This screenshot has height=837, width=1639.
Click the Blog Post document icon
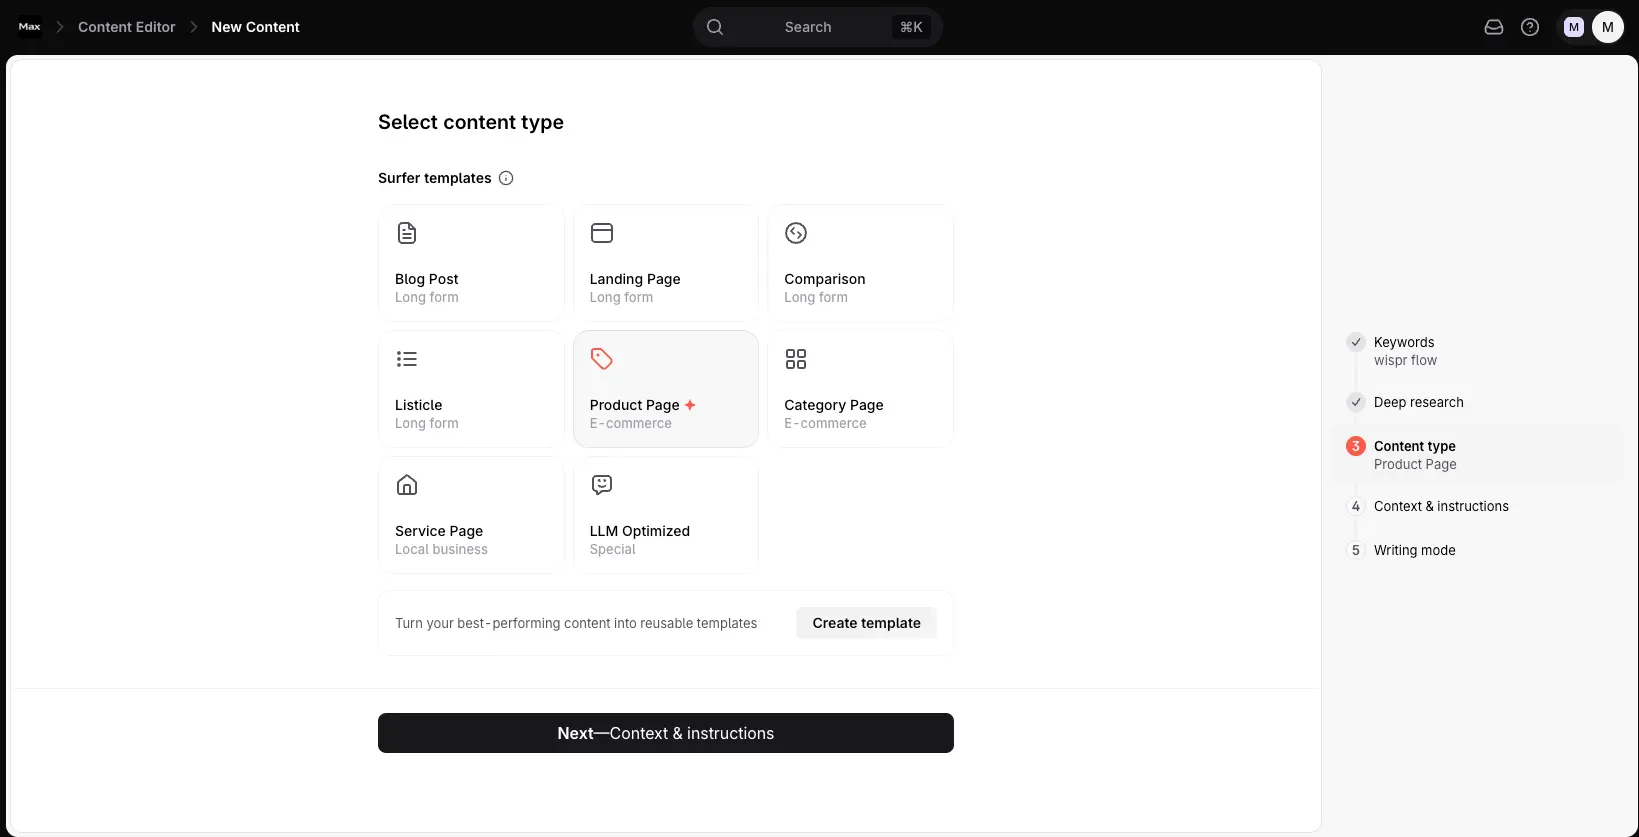407,233
